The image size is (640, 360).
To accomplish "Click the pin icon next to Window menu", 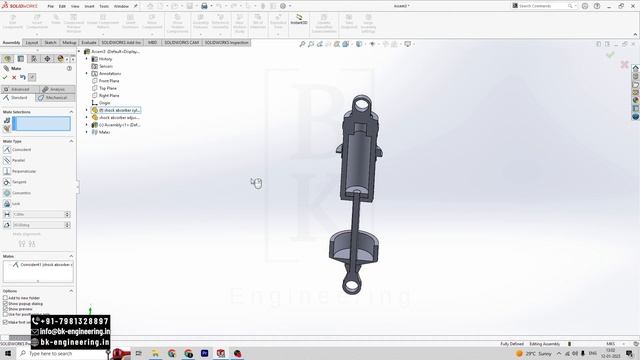I will [x=136, y=6].
